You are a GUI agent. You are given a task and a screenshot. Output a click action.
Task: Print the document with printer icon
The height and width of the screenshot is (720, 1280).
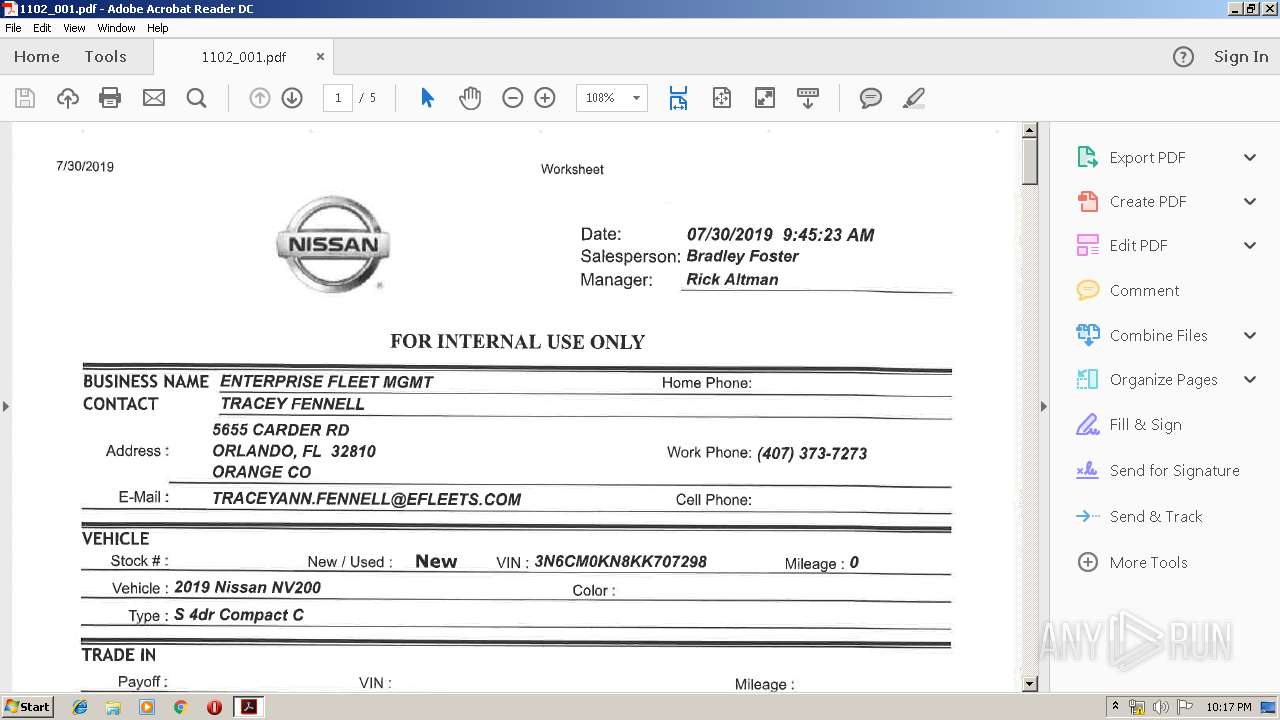[110, 98]
